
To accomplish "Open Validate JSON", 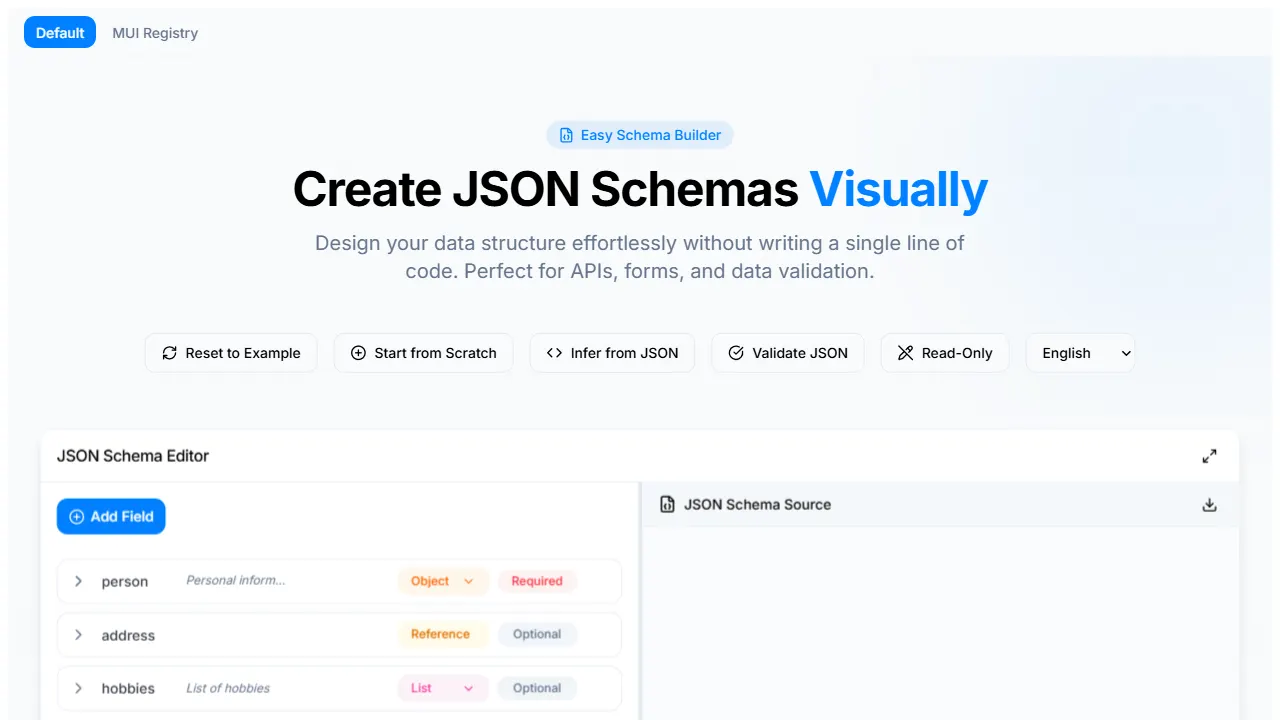I will coord(788,353).
